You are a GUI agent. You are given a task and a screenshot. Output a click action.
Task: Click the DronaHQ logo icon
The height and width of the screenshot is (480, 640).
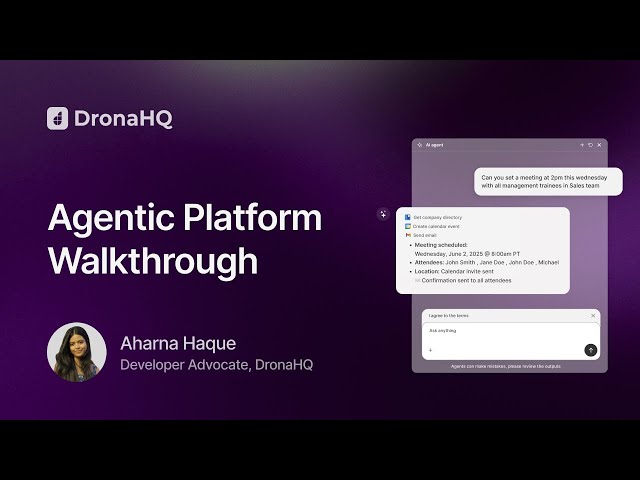coord(58,118)
